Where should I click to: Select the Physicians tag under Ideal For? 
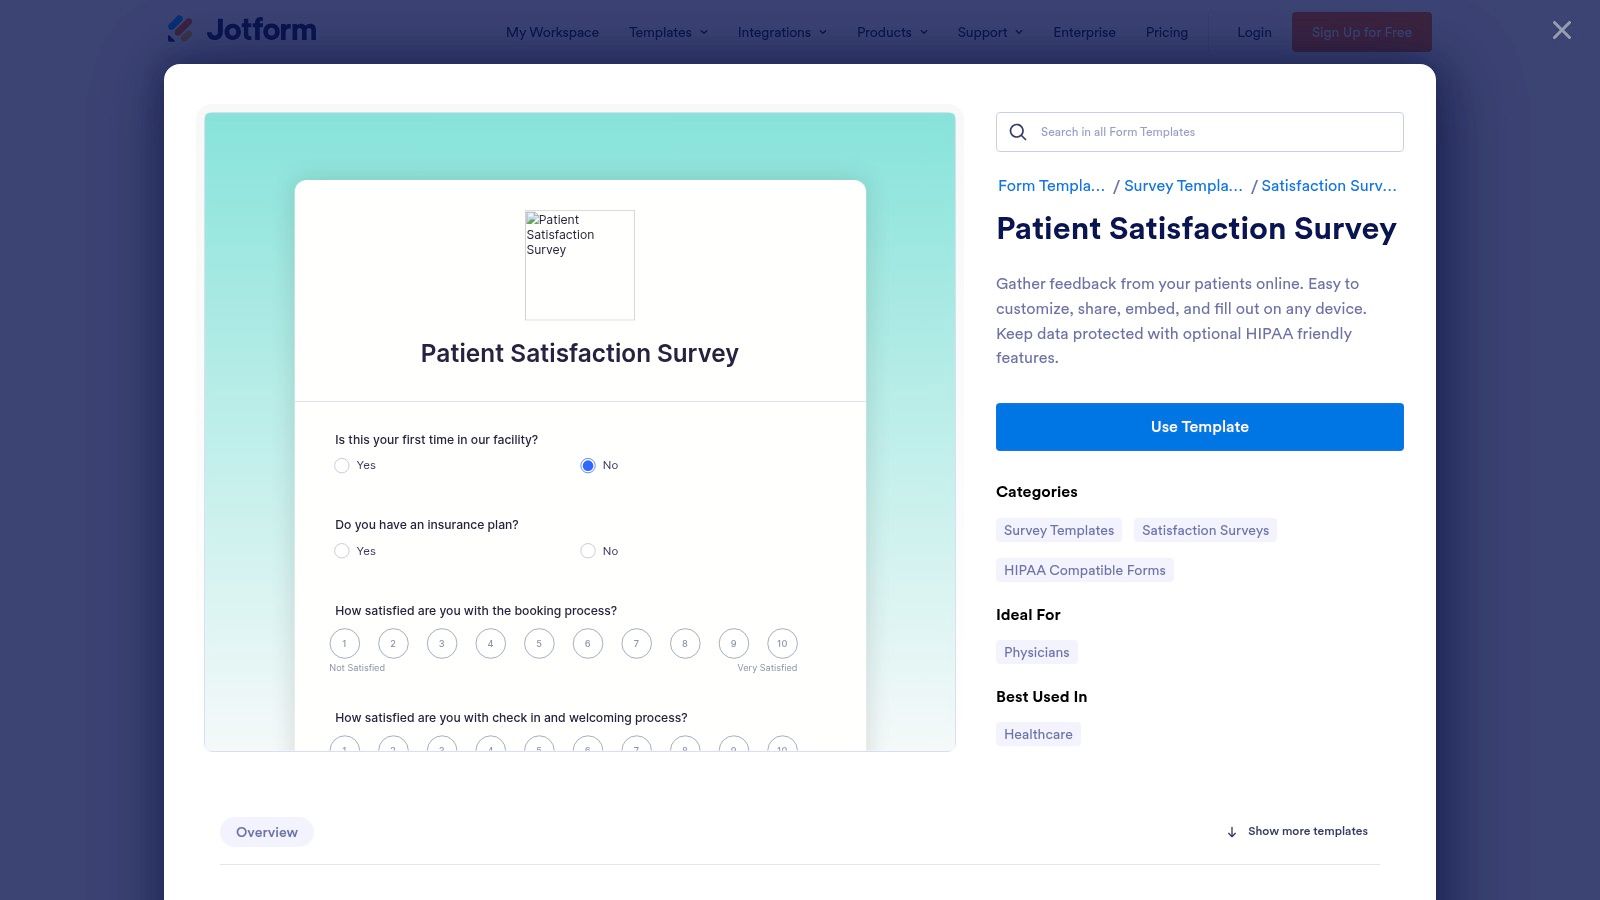(1037, 651)
